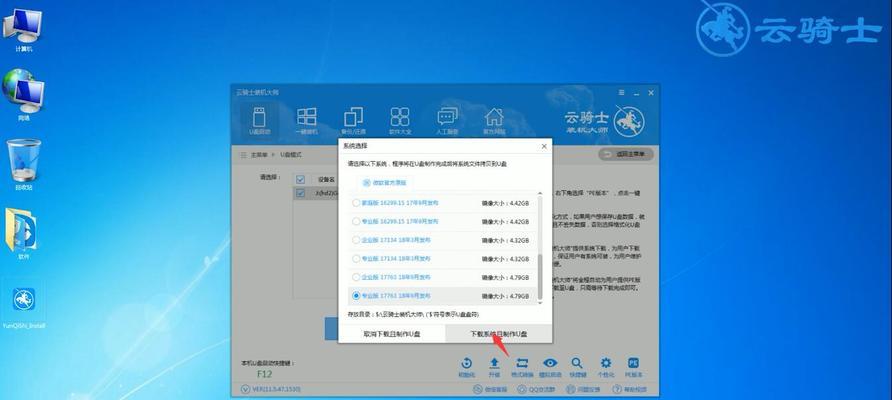Click the 个性化 gear icon
892x400 pixels.
[606, 367]
